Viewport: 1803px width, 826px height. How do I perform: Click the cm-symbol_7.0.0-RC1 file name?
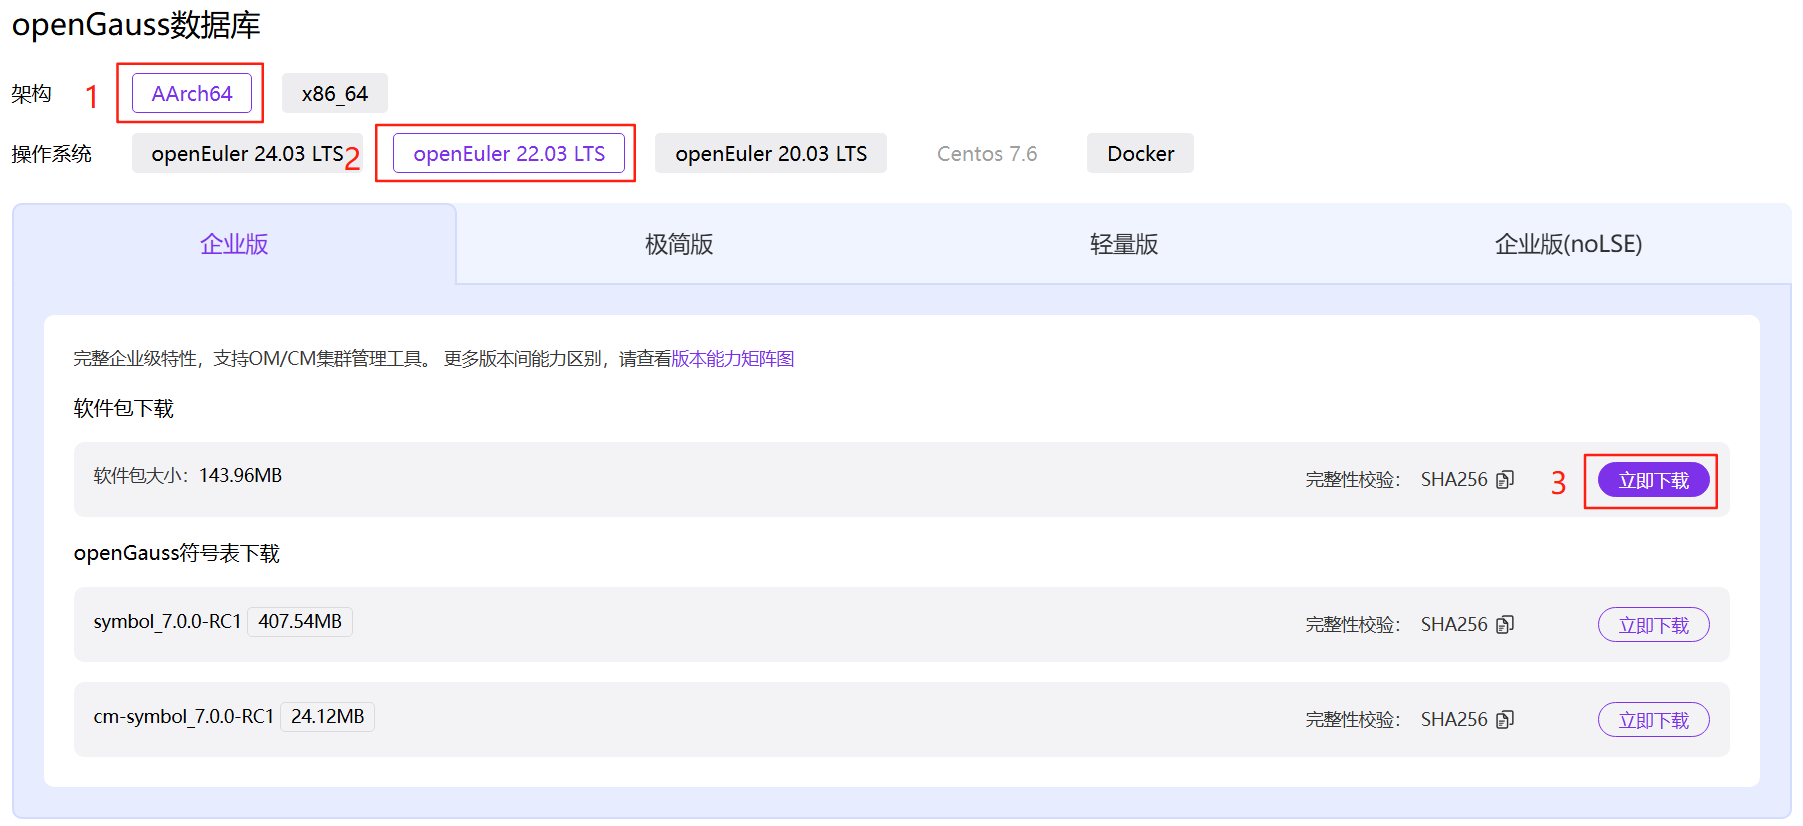183,716
